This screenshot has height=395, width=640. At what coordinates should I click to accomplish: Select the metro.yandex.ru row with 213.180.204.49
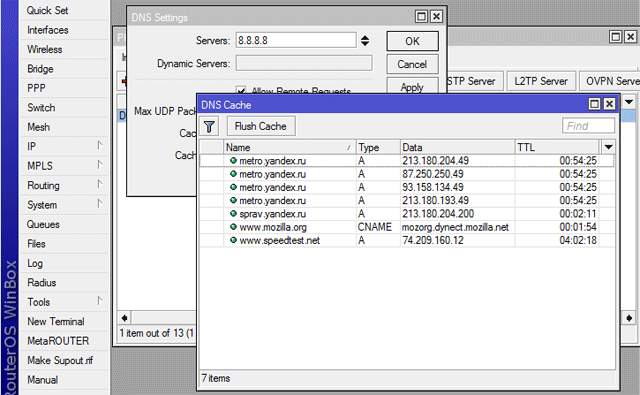pos(407,161)
